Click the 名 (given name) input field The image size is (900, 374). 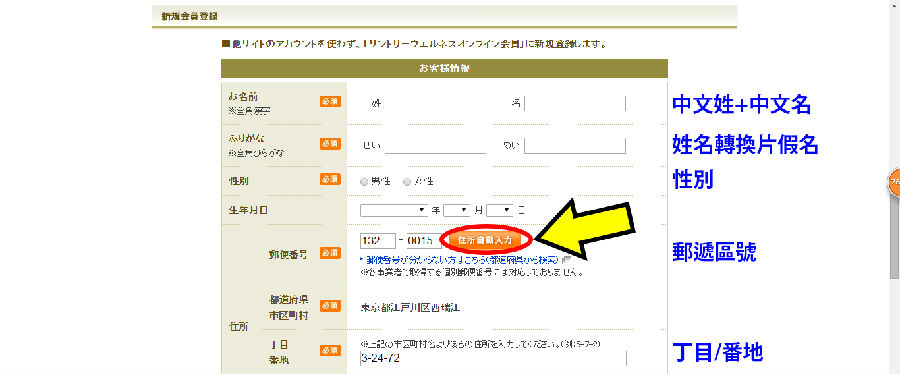coord(575,104)
